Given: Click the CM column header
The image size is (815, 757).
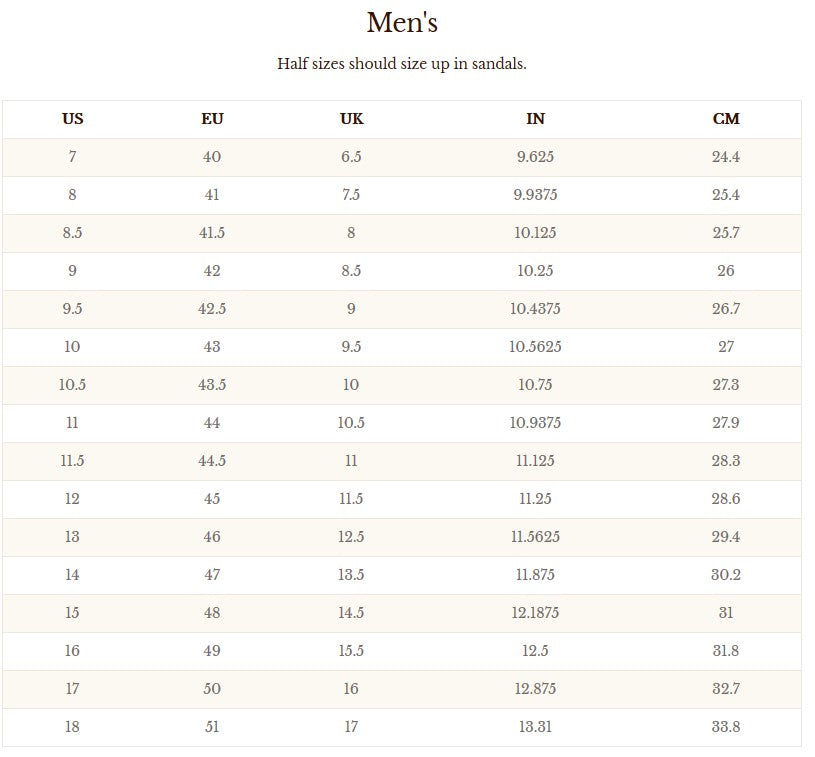Looking at the screenshot, I should [x=726, y=119].
